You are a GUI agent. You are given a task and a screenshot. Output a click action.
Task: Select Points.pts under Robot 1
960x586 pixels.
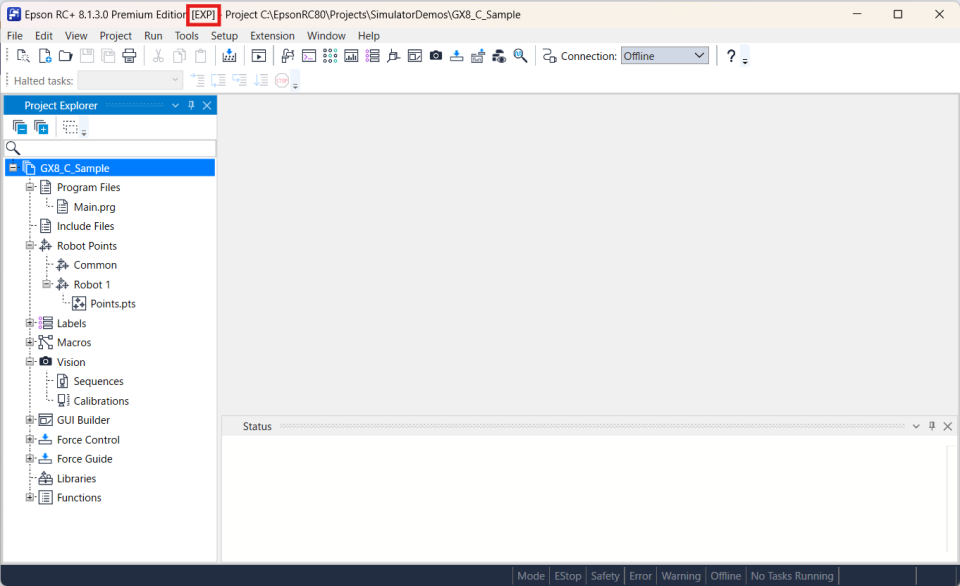pos(112,304)
